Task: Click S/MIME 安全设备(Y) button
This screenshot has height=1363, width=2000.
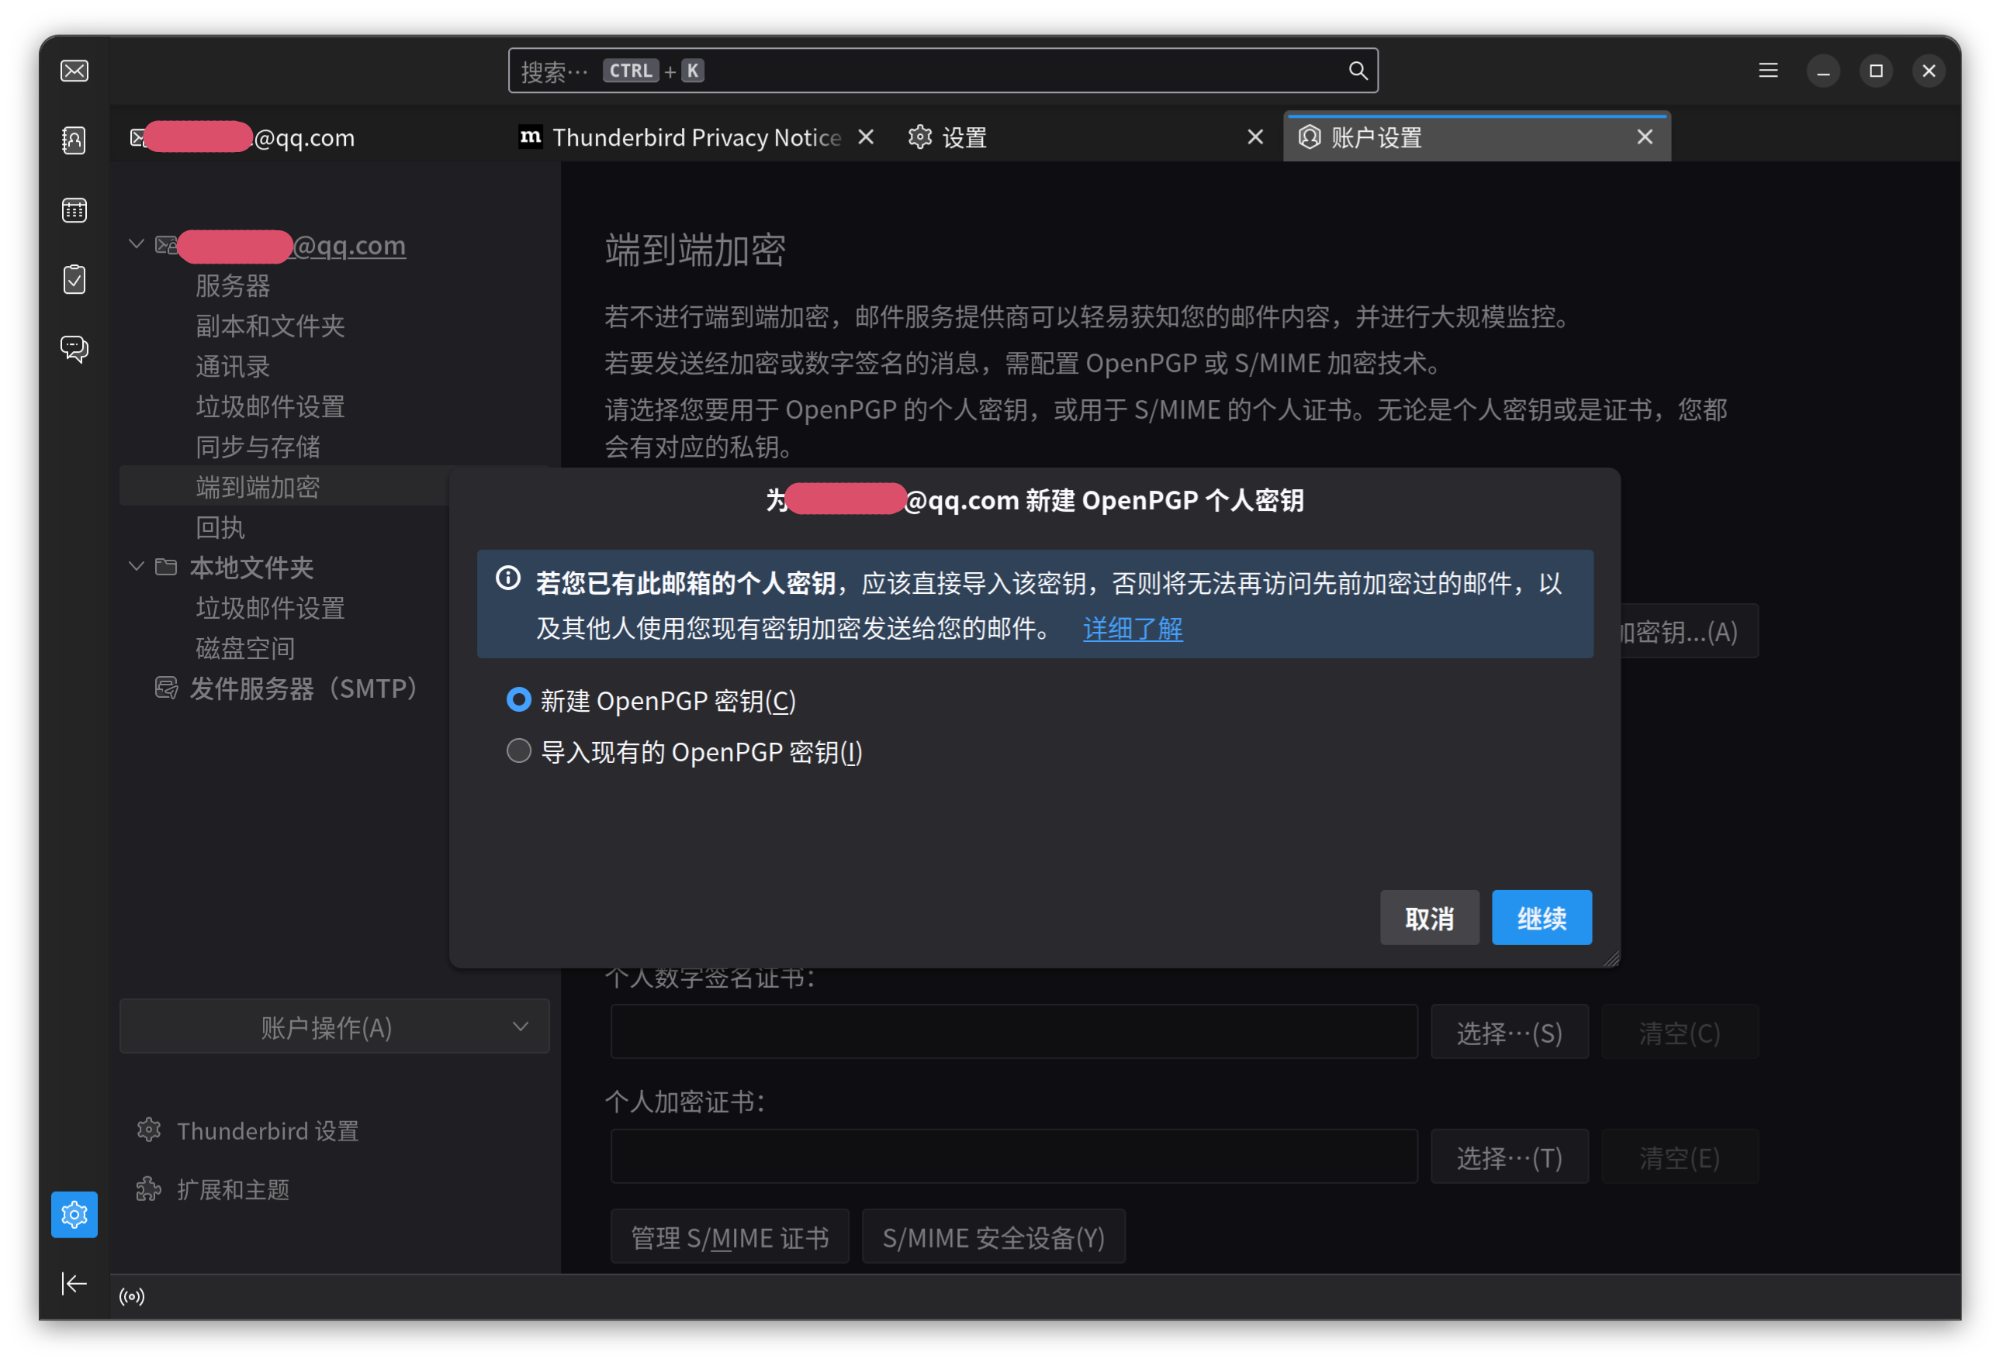Action: tap(993, 1237)
